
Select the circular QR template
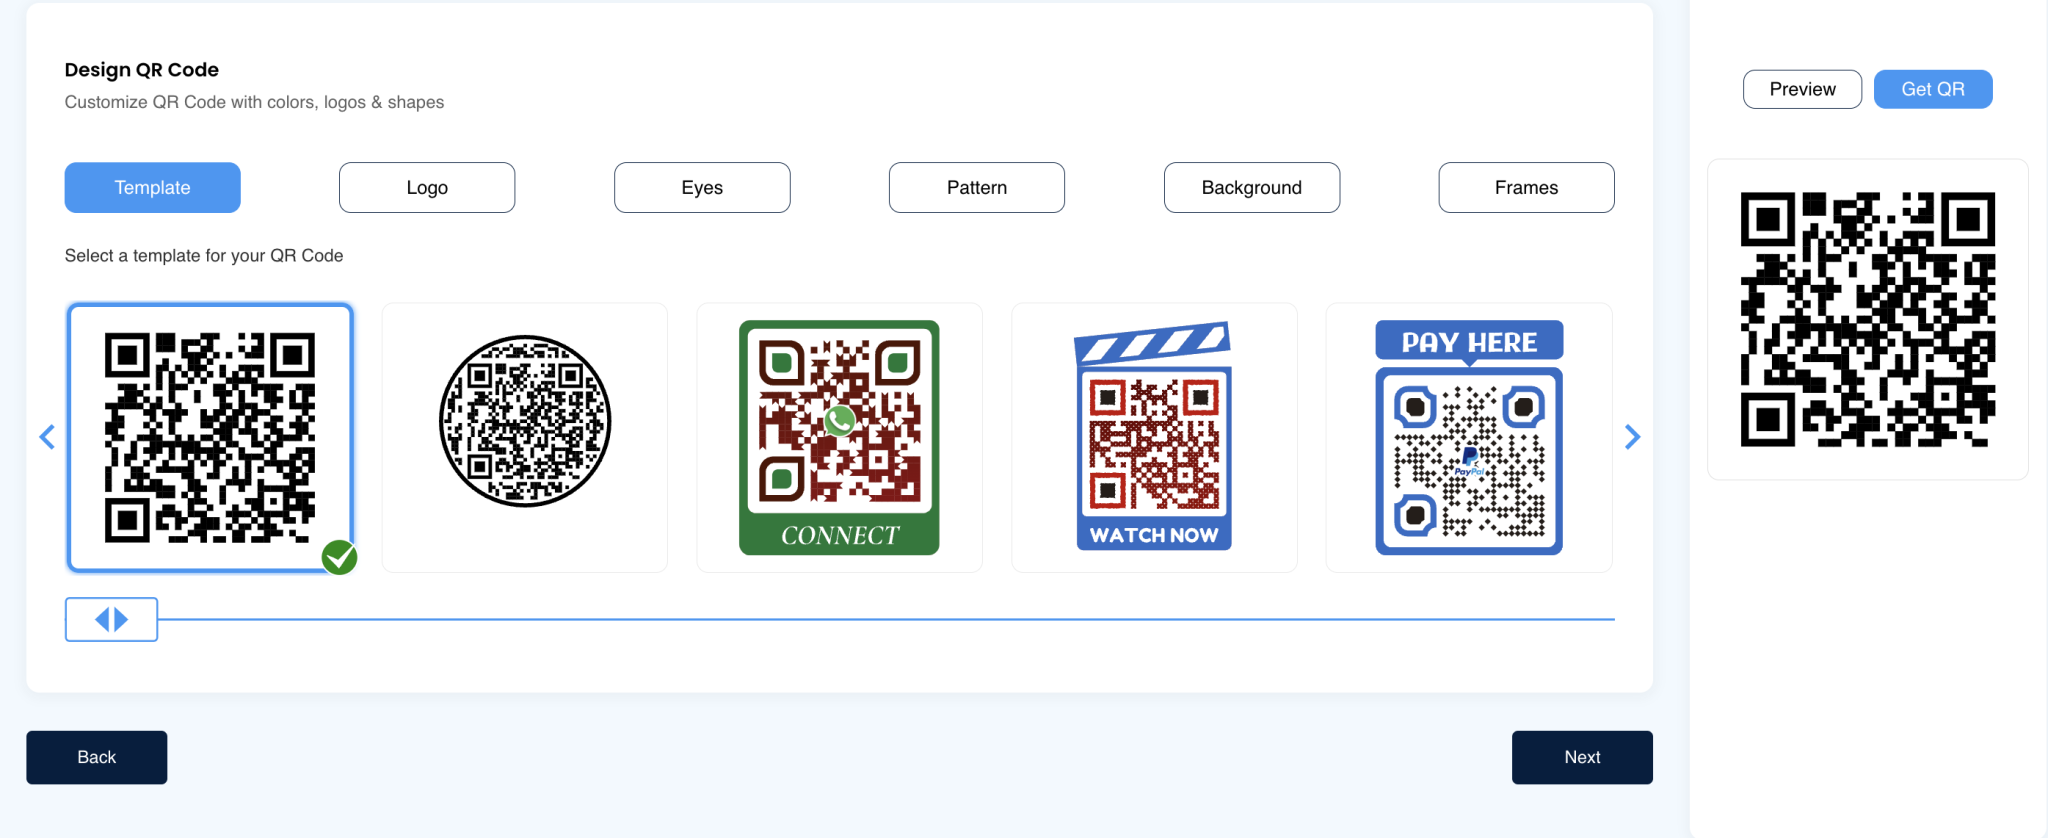525,438
